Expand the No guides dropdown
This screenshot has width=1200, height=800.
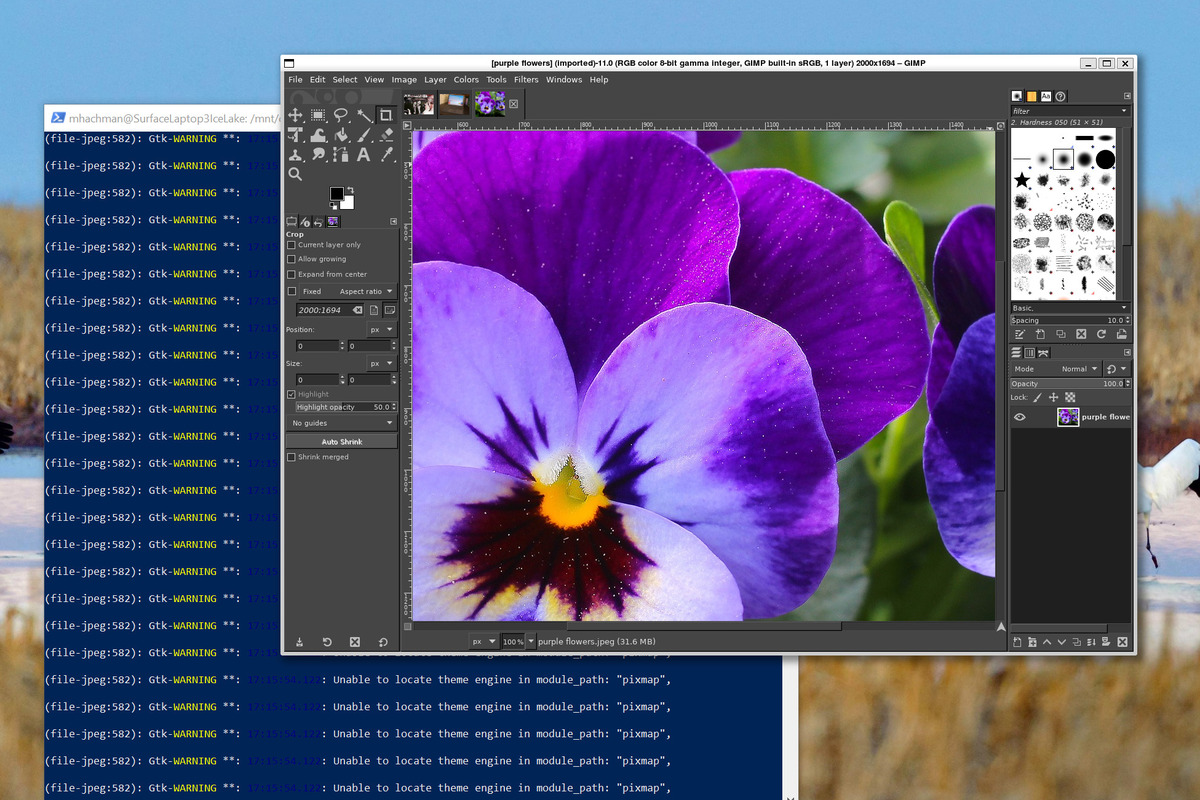tap(342, 423)
